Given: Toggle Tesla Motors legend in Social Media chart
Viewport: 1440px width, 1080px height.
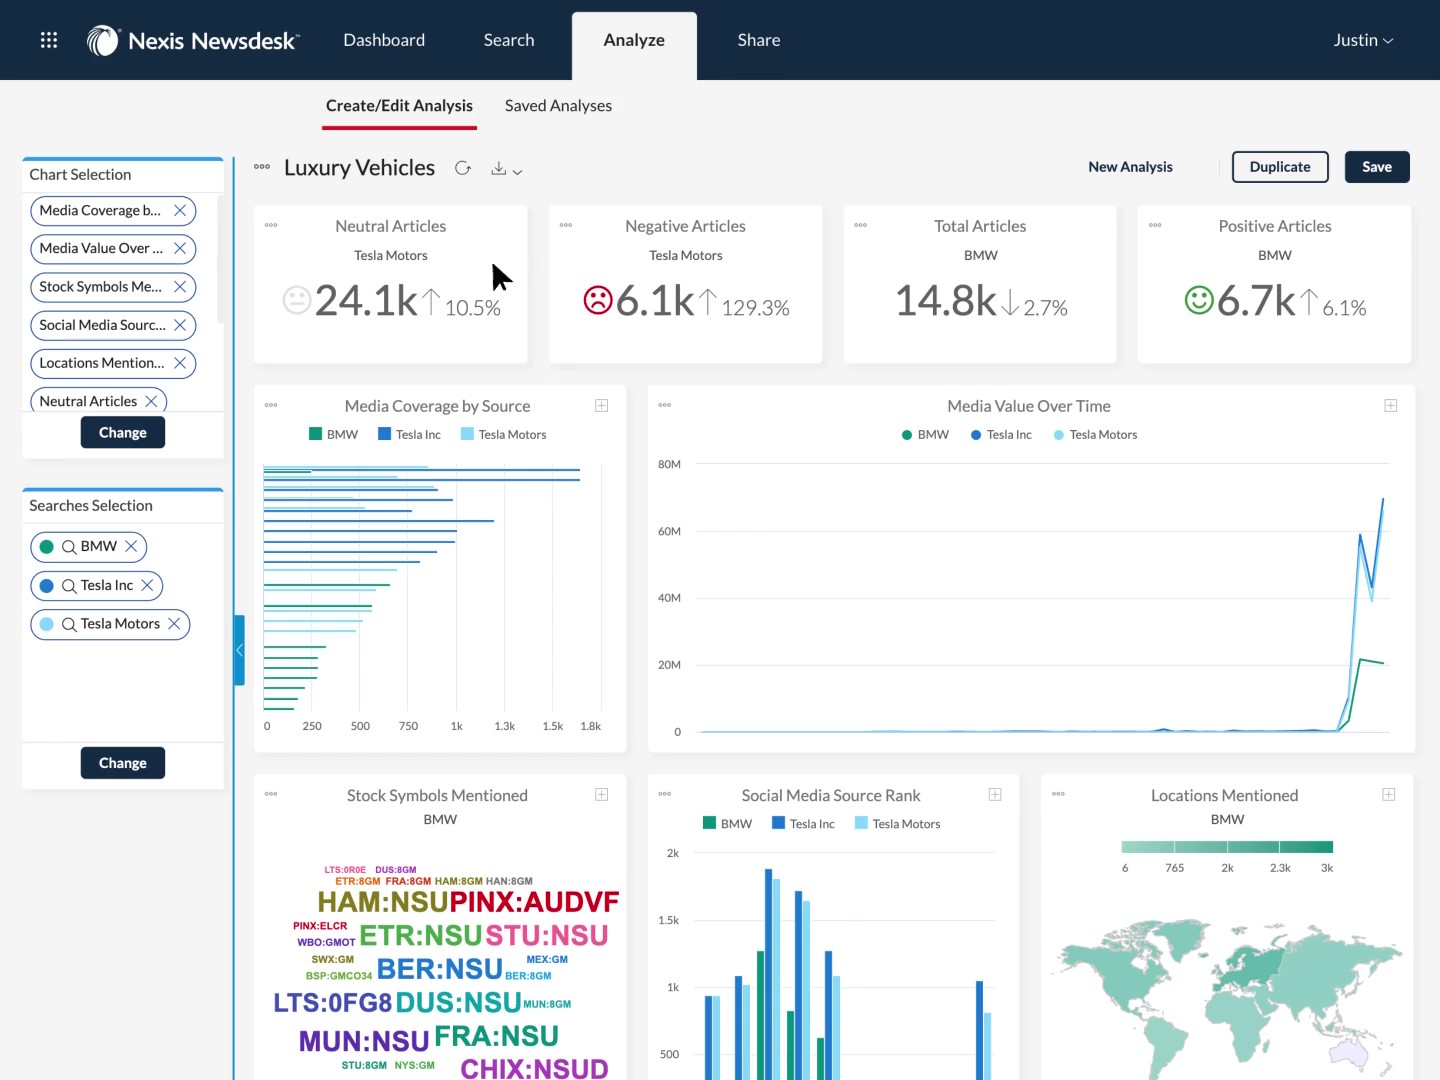Looking at the screenshot, I should [897, 823].
